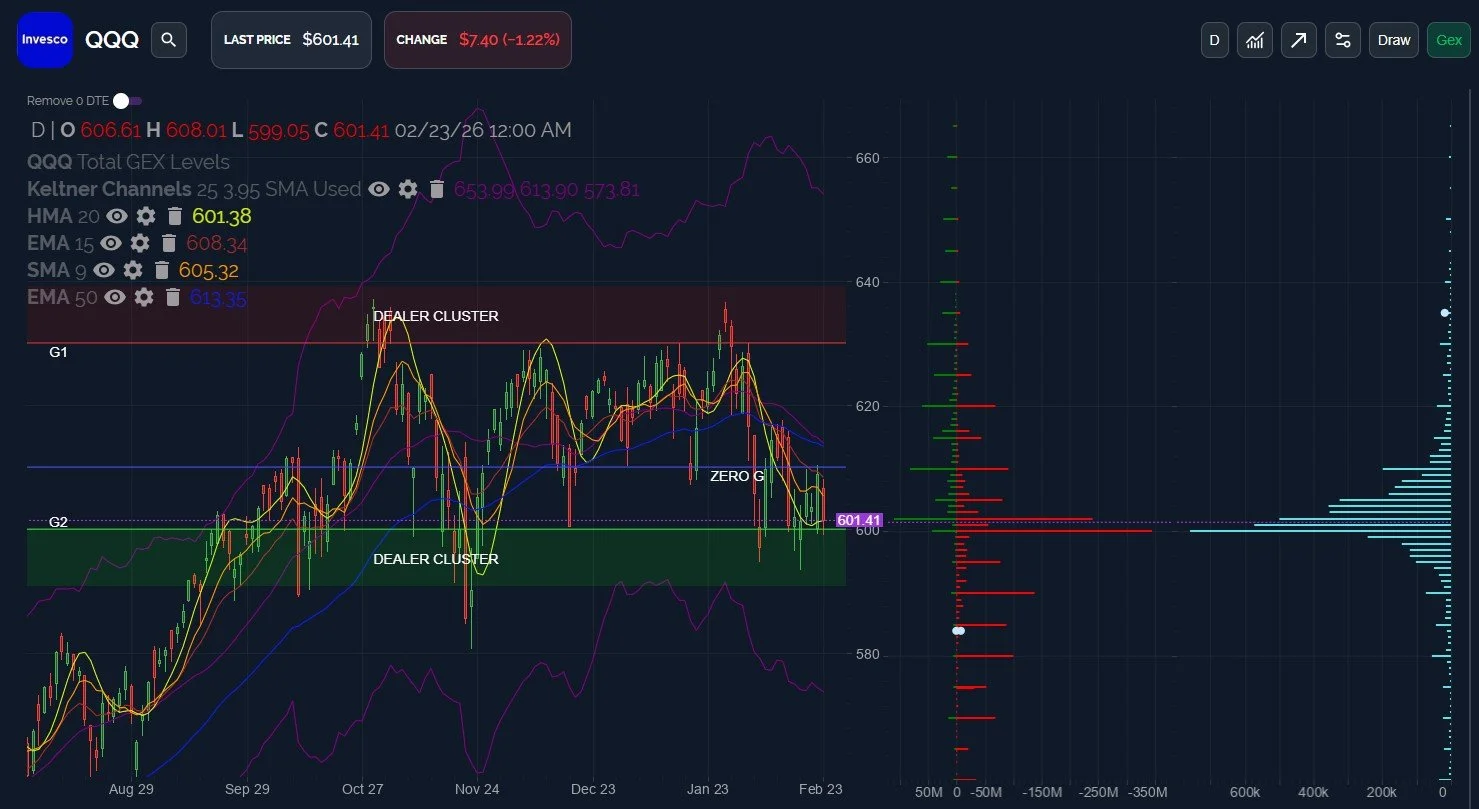Click the white dot marker near 584
The height and width of the screenshot is (809, 1479).
click(x=958, y=631)
